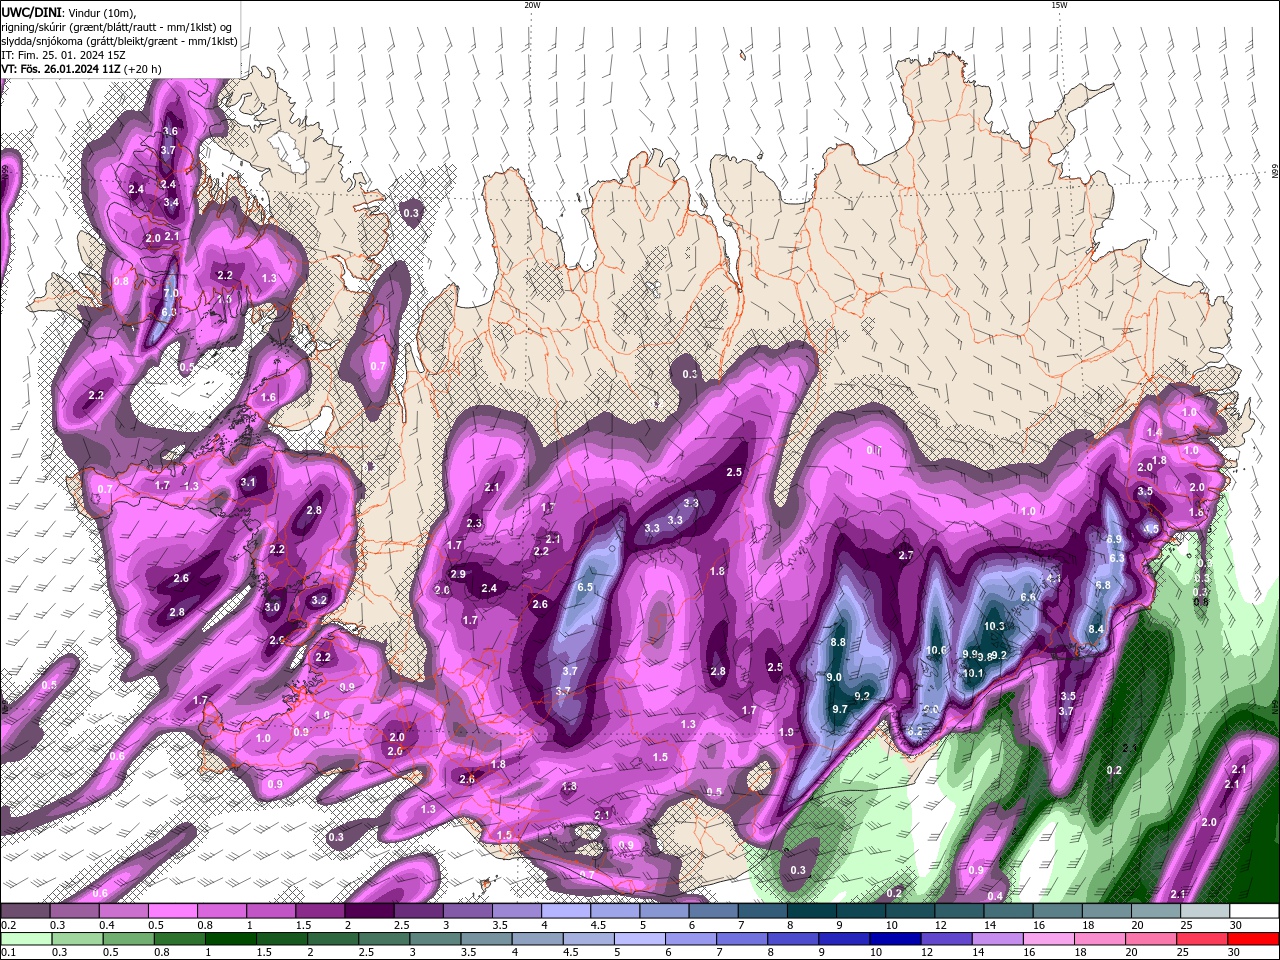Viewport: 1280px width, 960px height.
Task: Select the IT: Fim. 25. 01. 2024 15Z line
Action: click(x=64, y=55)
